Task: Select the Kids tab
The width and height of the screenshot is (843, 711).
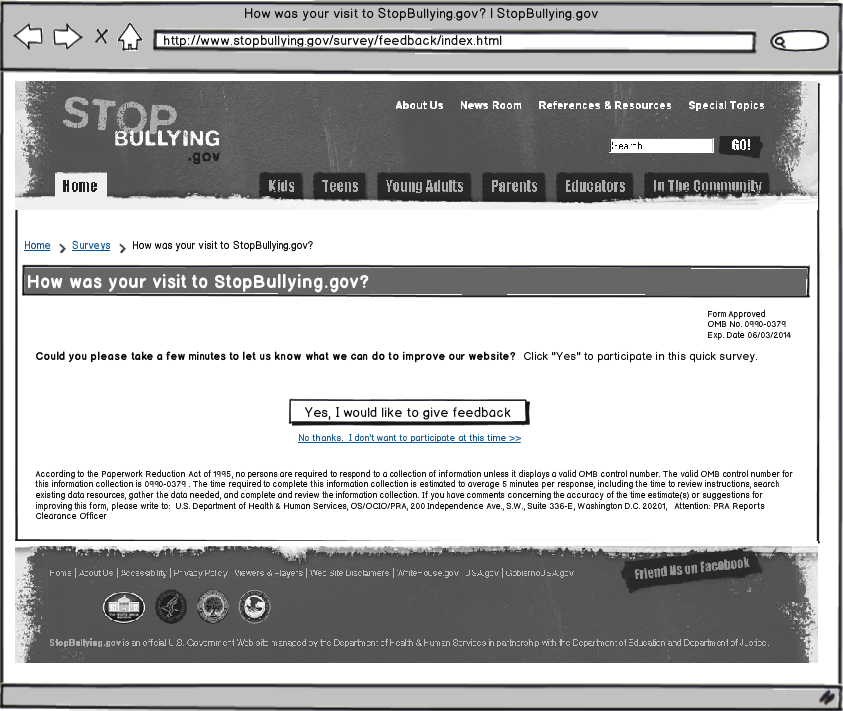Action: coord(281,186)
